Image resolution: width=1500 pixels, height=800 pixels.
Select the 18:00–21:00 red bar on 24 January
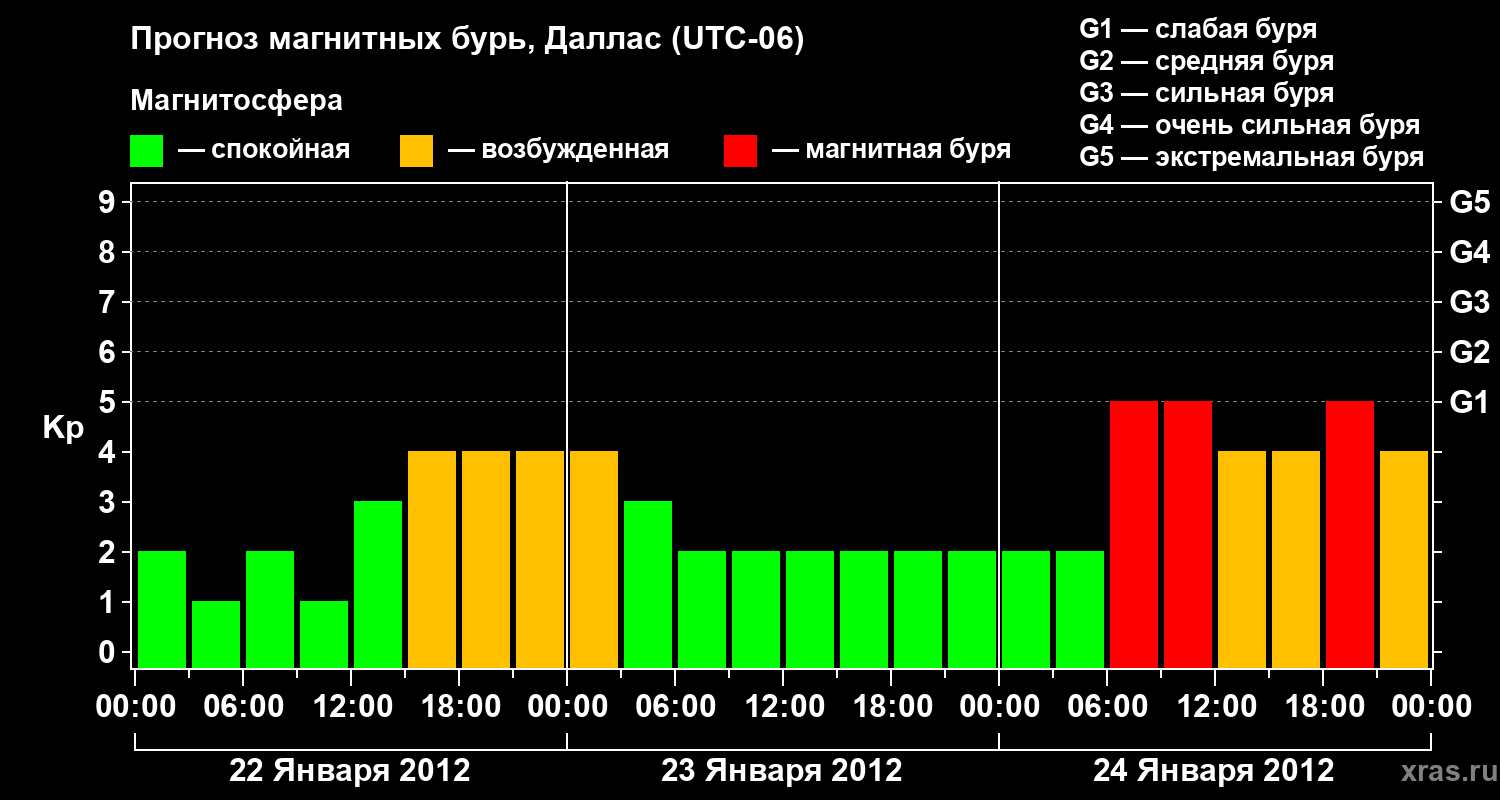click(1350, 534)
